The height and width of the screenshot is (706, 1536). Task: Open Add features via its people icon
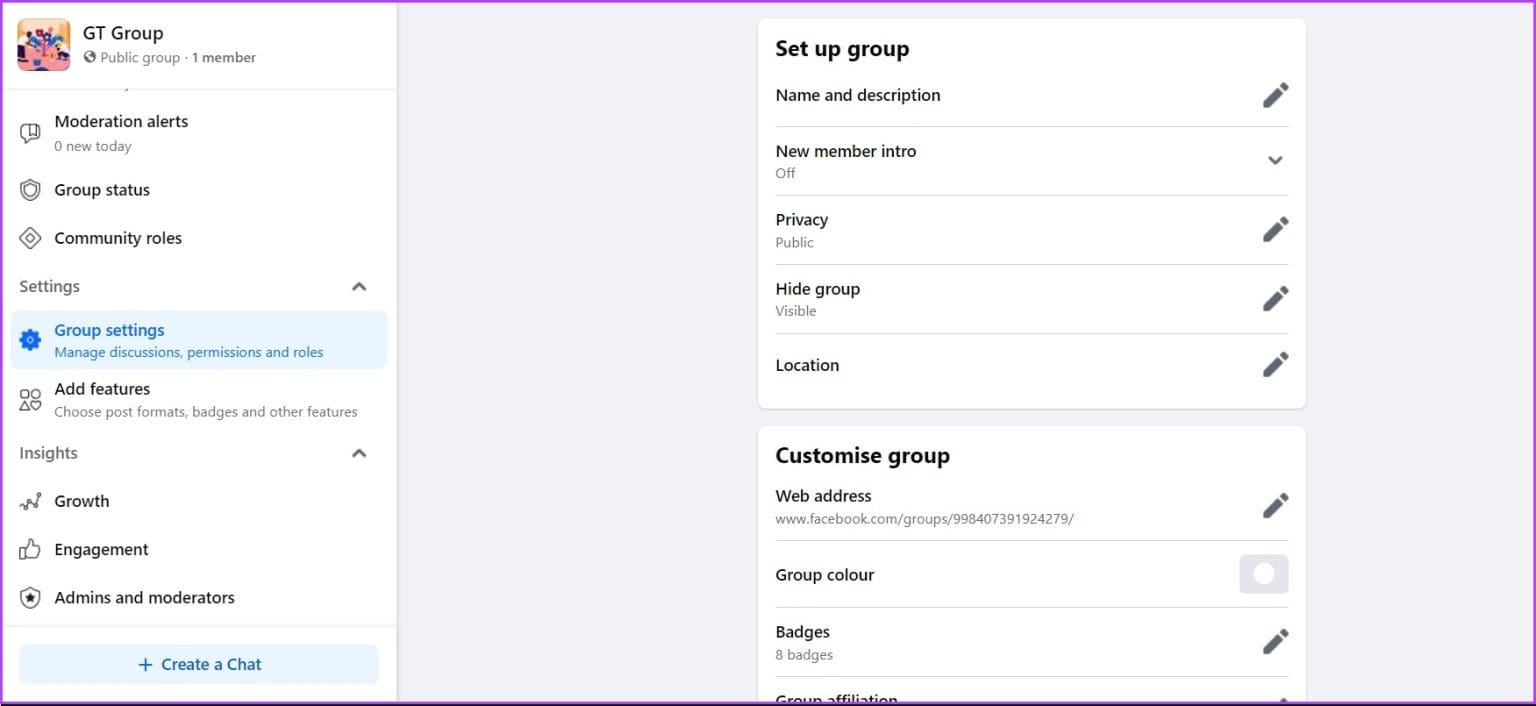tap(31, 399)
